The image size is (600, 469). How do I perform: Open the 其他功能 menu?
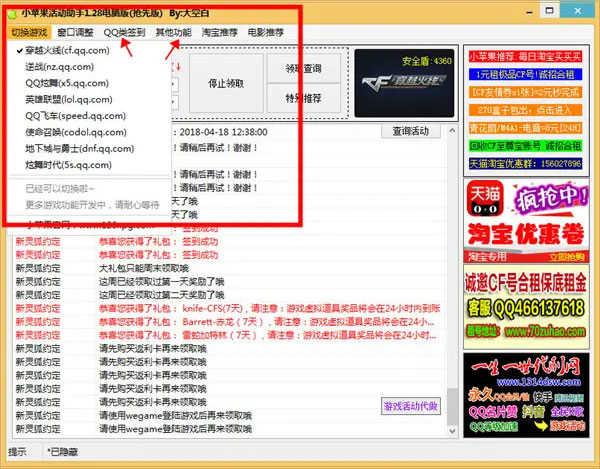tap(173, 33)
